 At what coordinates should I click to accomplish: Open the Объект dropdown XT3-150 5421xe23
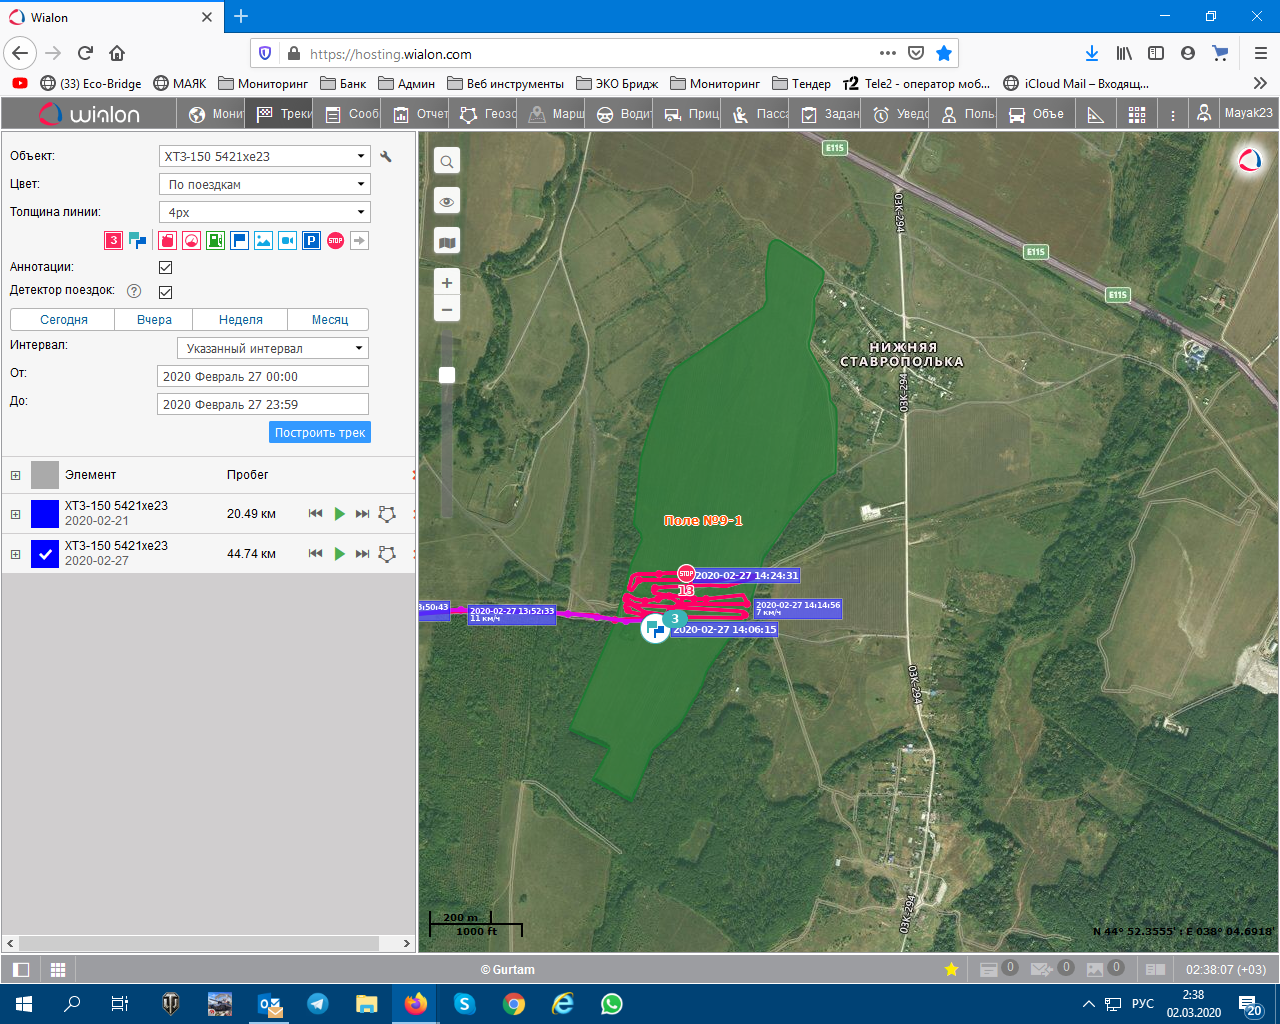coord(264,157)
